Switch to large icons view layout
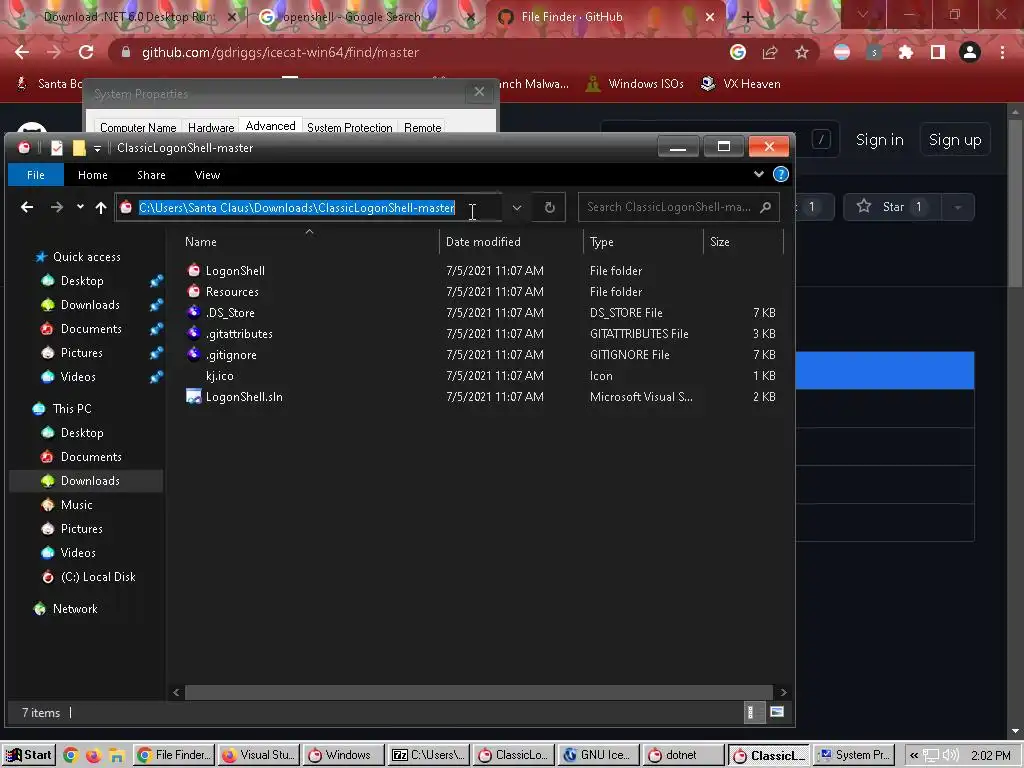The height and width of the screenshot is (768, 1024). pyautogui.click(x=776, y=712)
